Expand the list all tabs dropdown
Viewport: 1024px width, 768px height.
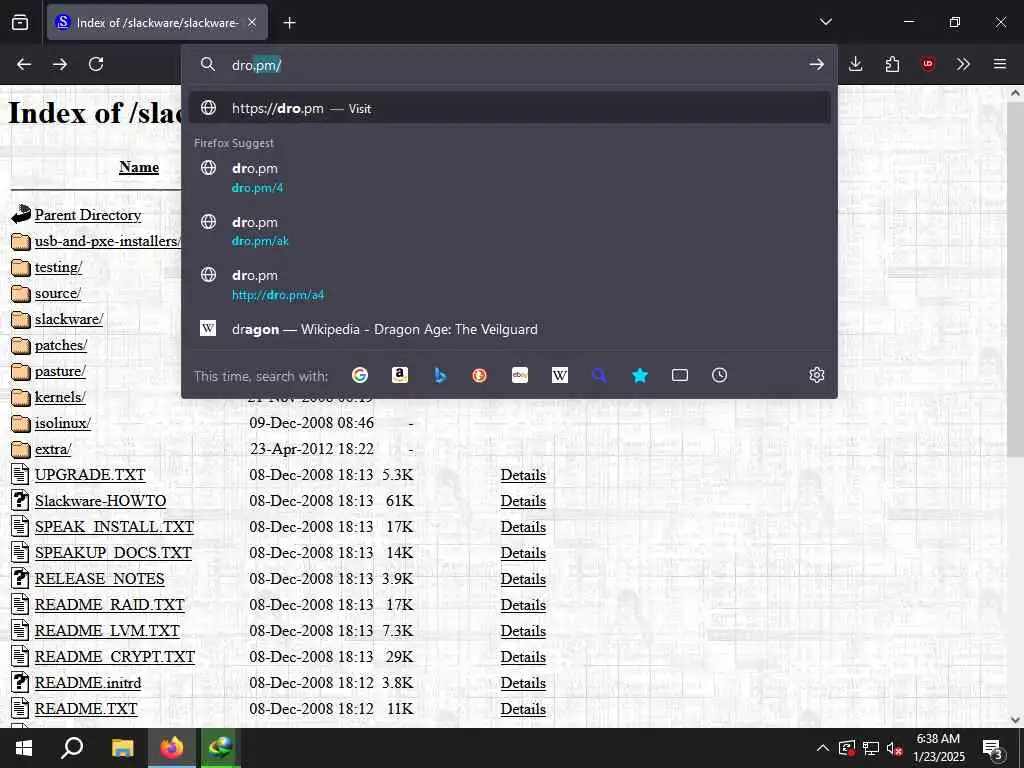(825, 22)
